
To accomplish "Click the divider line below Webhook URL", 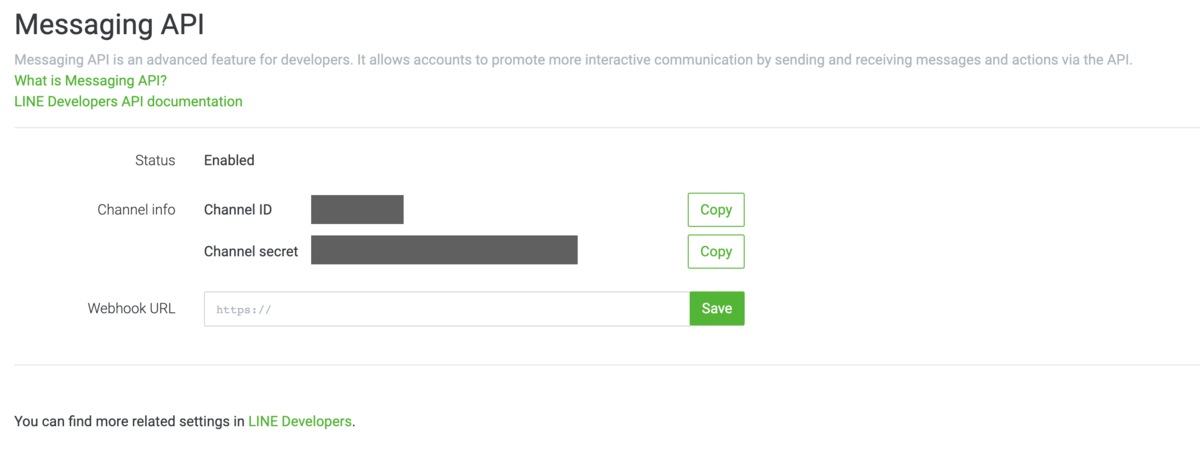I will (x=600, y=365).
